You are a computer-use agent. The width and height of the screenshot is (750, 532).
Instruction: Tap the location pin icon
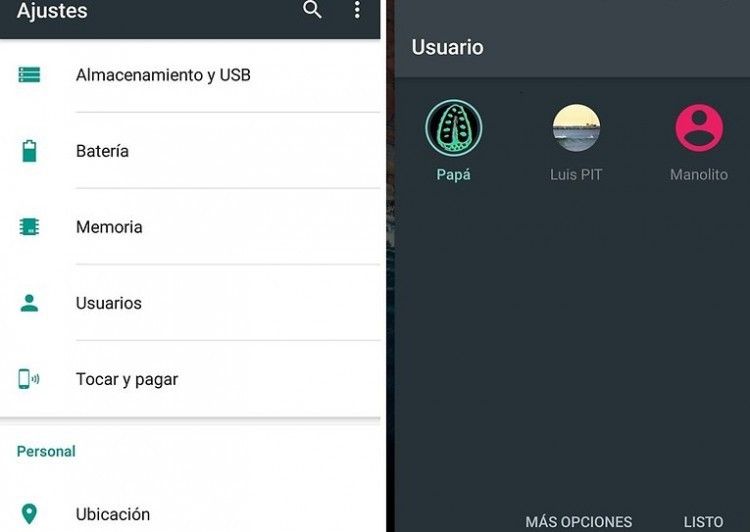tap(29, 514)
